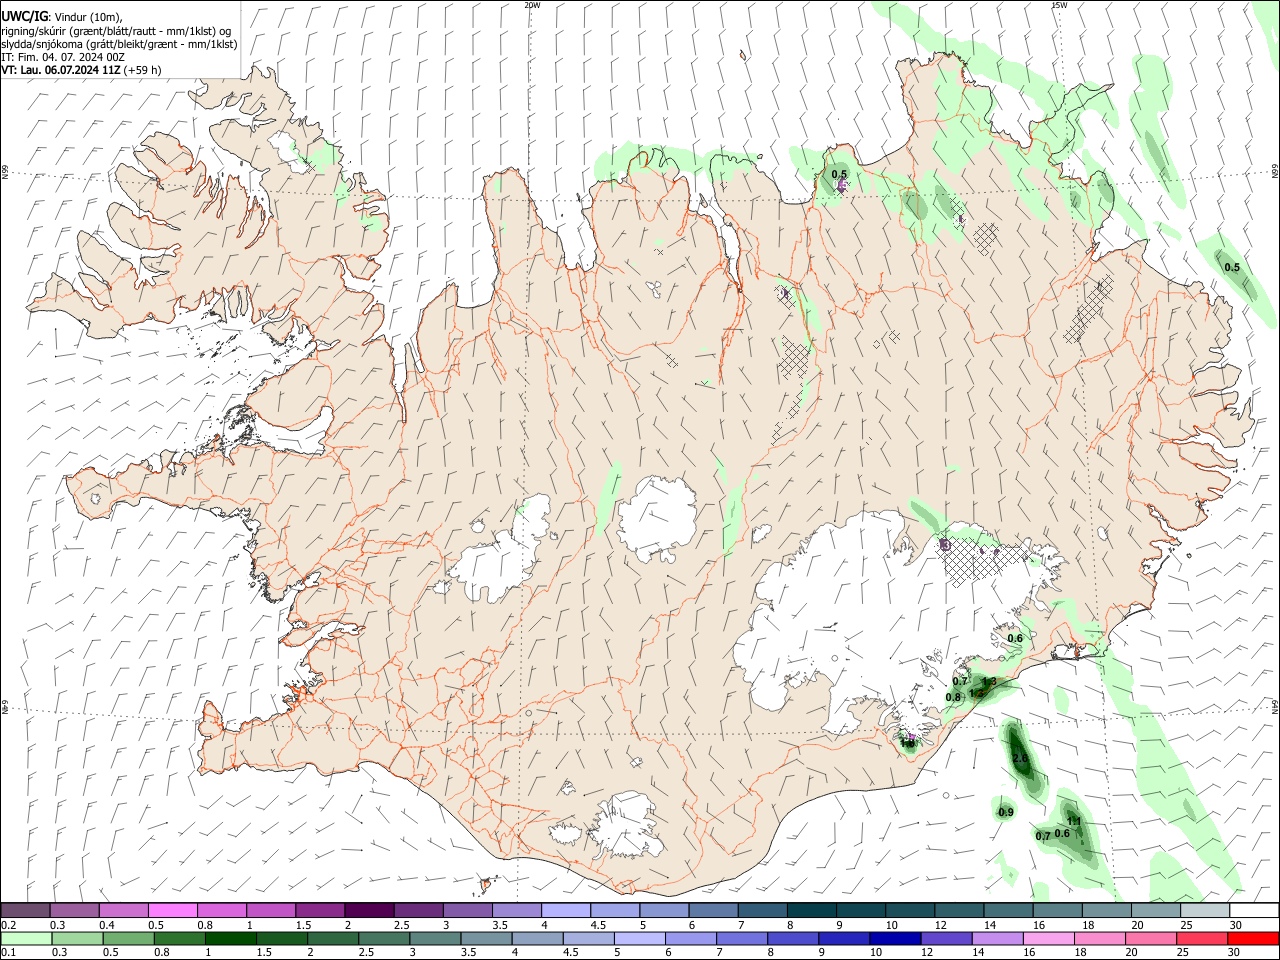1280x960 pixels.
Task: Click the crimson 25 swatch in the lower legend row
Action: [1201, 938]
